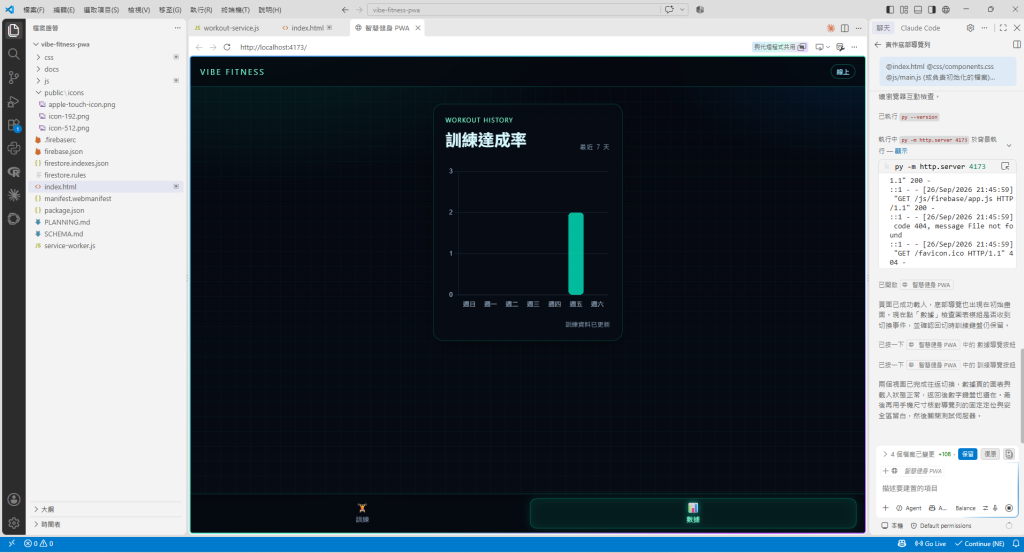Open the Accounts icon in activity bar
Screen dimensions: 1024x553
13,499
